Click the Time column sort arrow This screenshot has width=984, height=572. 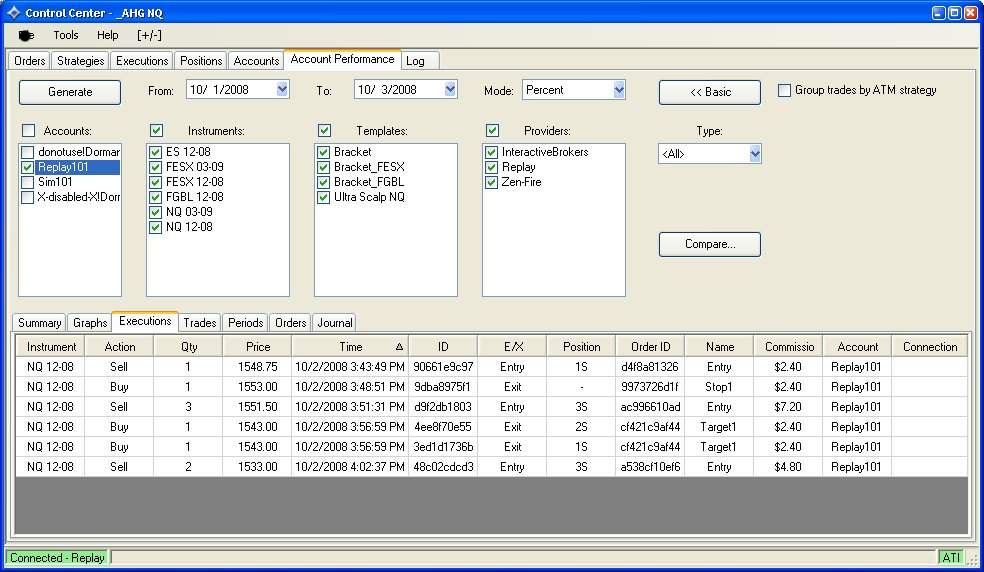click(x=399, y=347)
